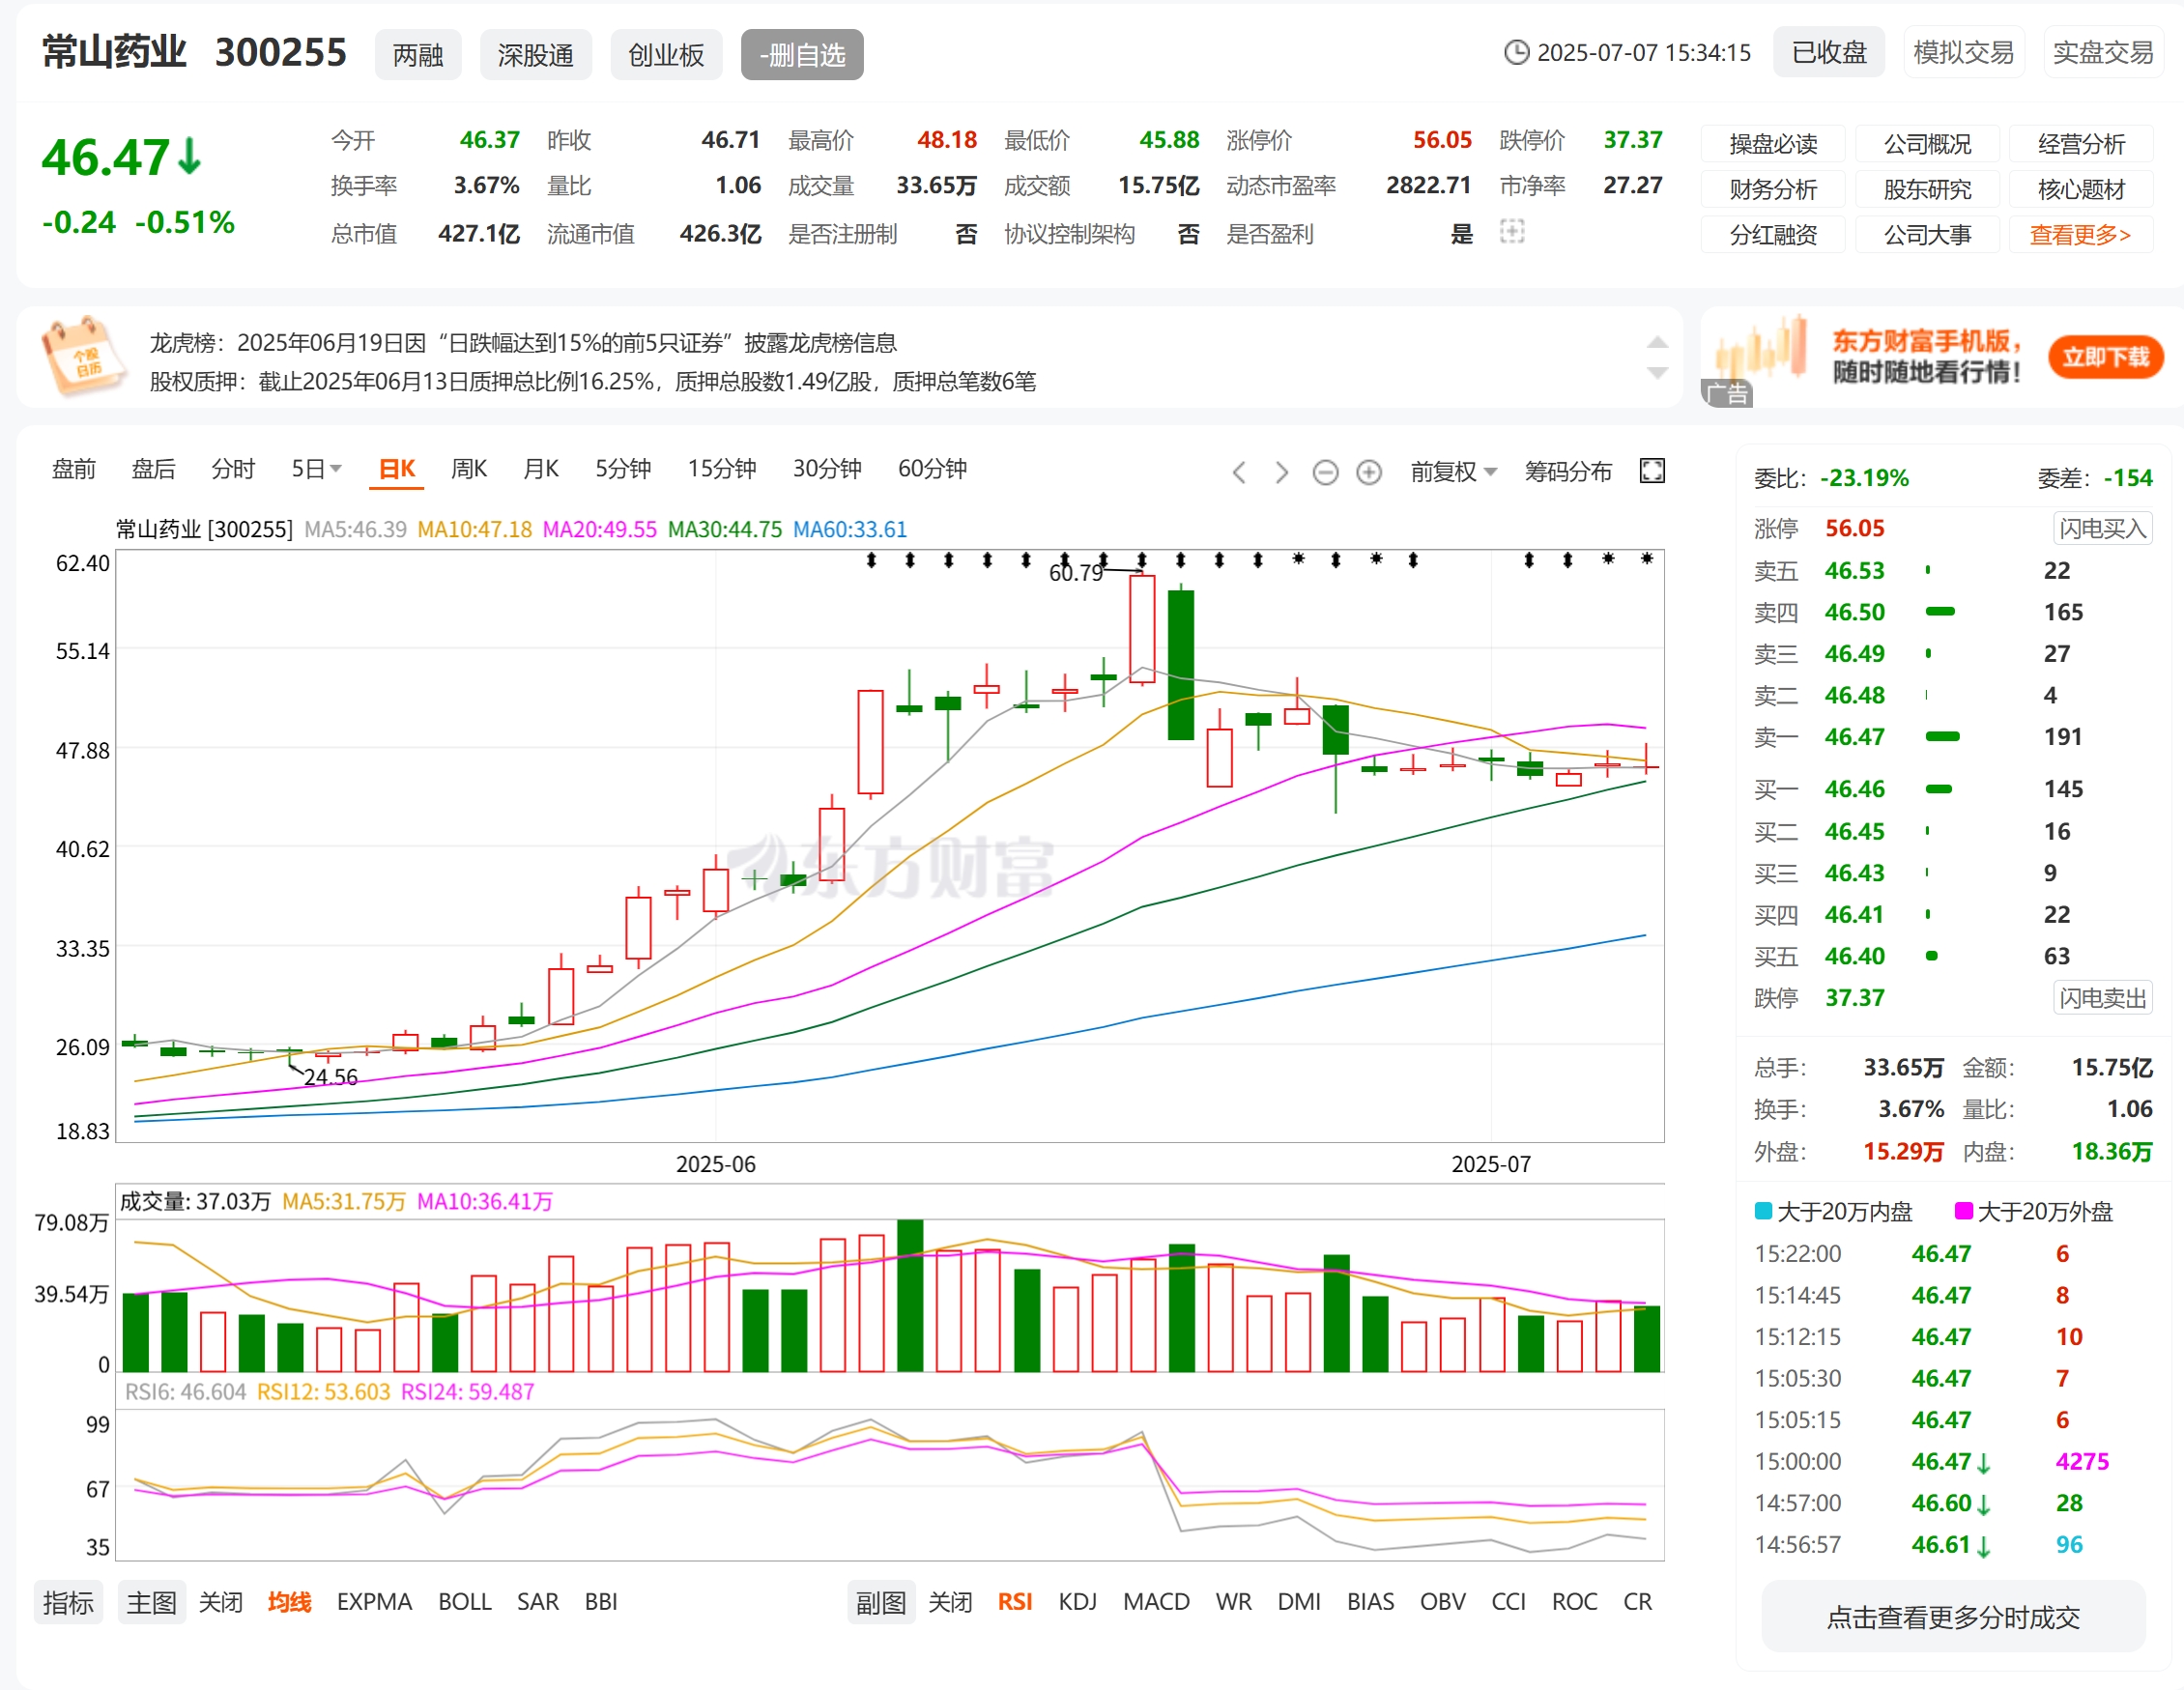Enable BOLL main indicator
This screenshot has height=1690, width=2184.
[x=464, y=1602]
